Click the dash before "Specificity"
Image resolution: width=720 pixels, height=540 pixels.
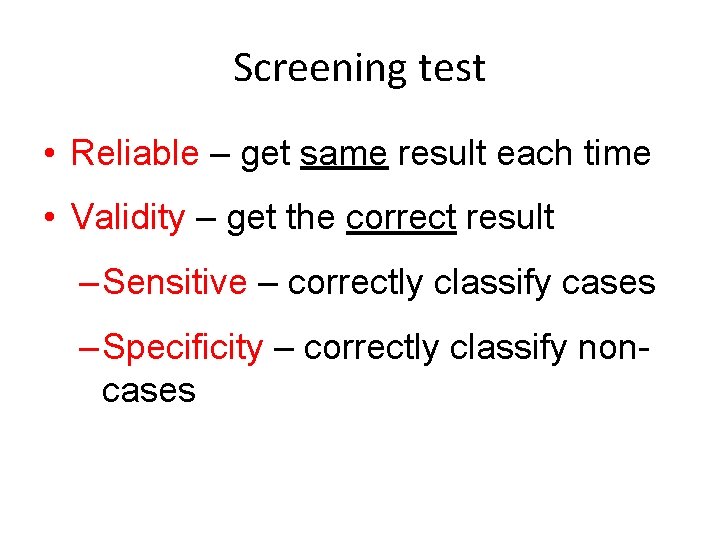88,348
